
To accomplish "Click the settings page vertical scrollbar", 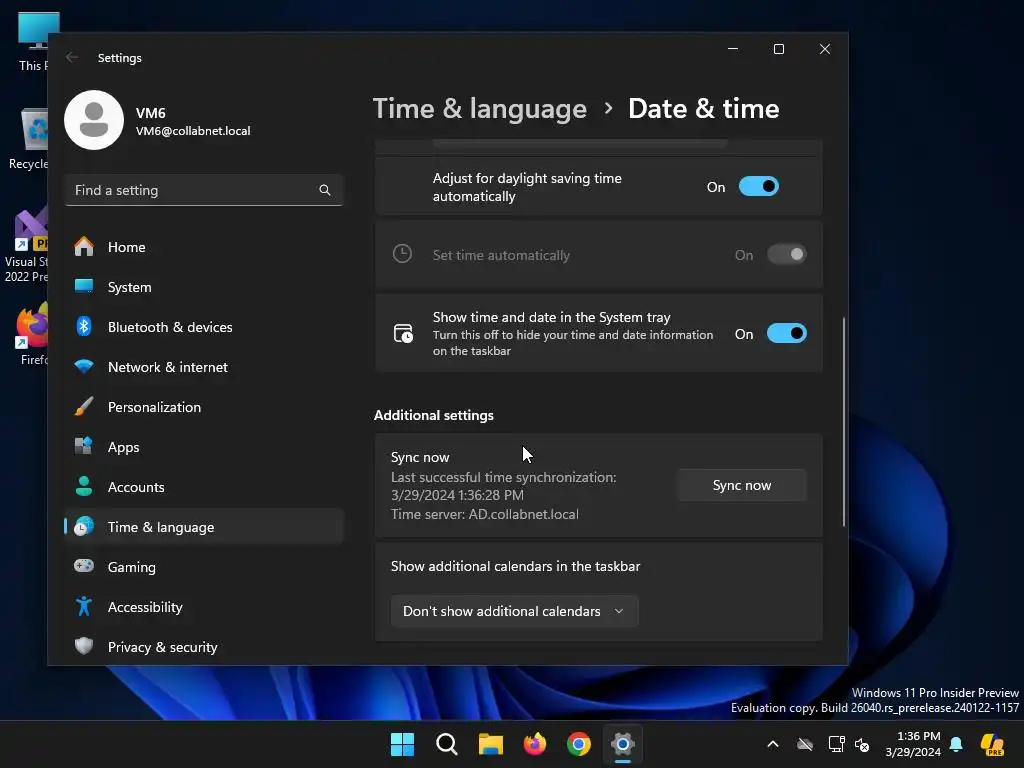I will point(844,422).
